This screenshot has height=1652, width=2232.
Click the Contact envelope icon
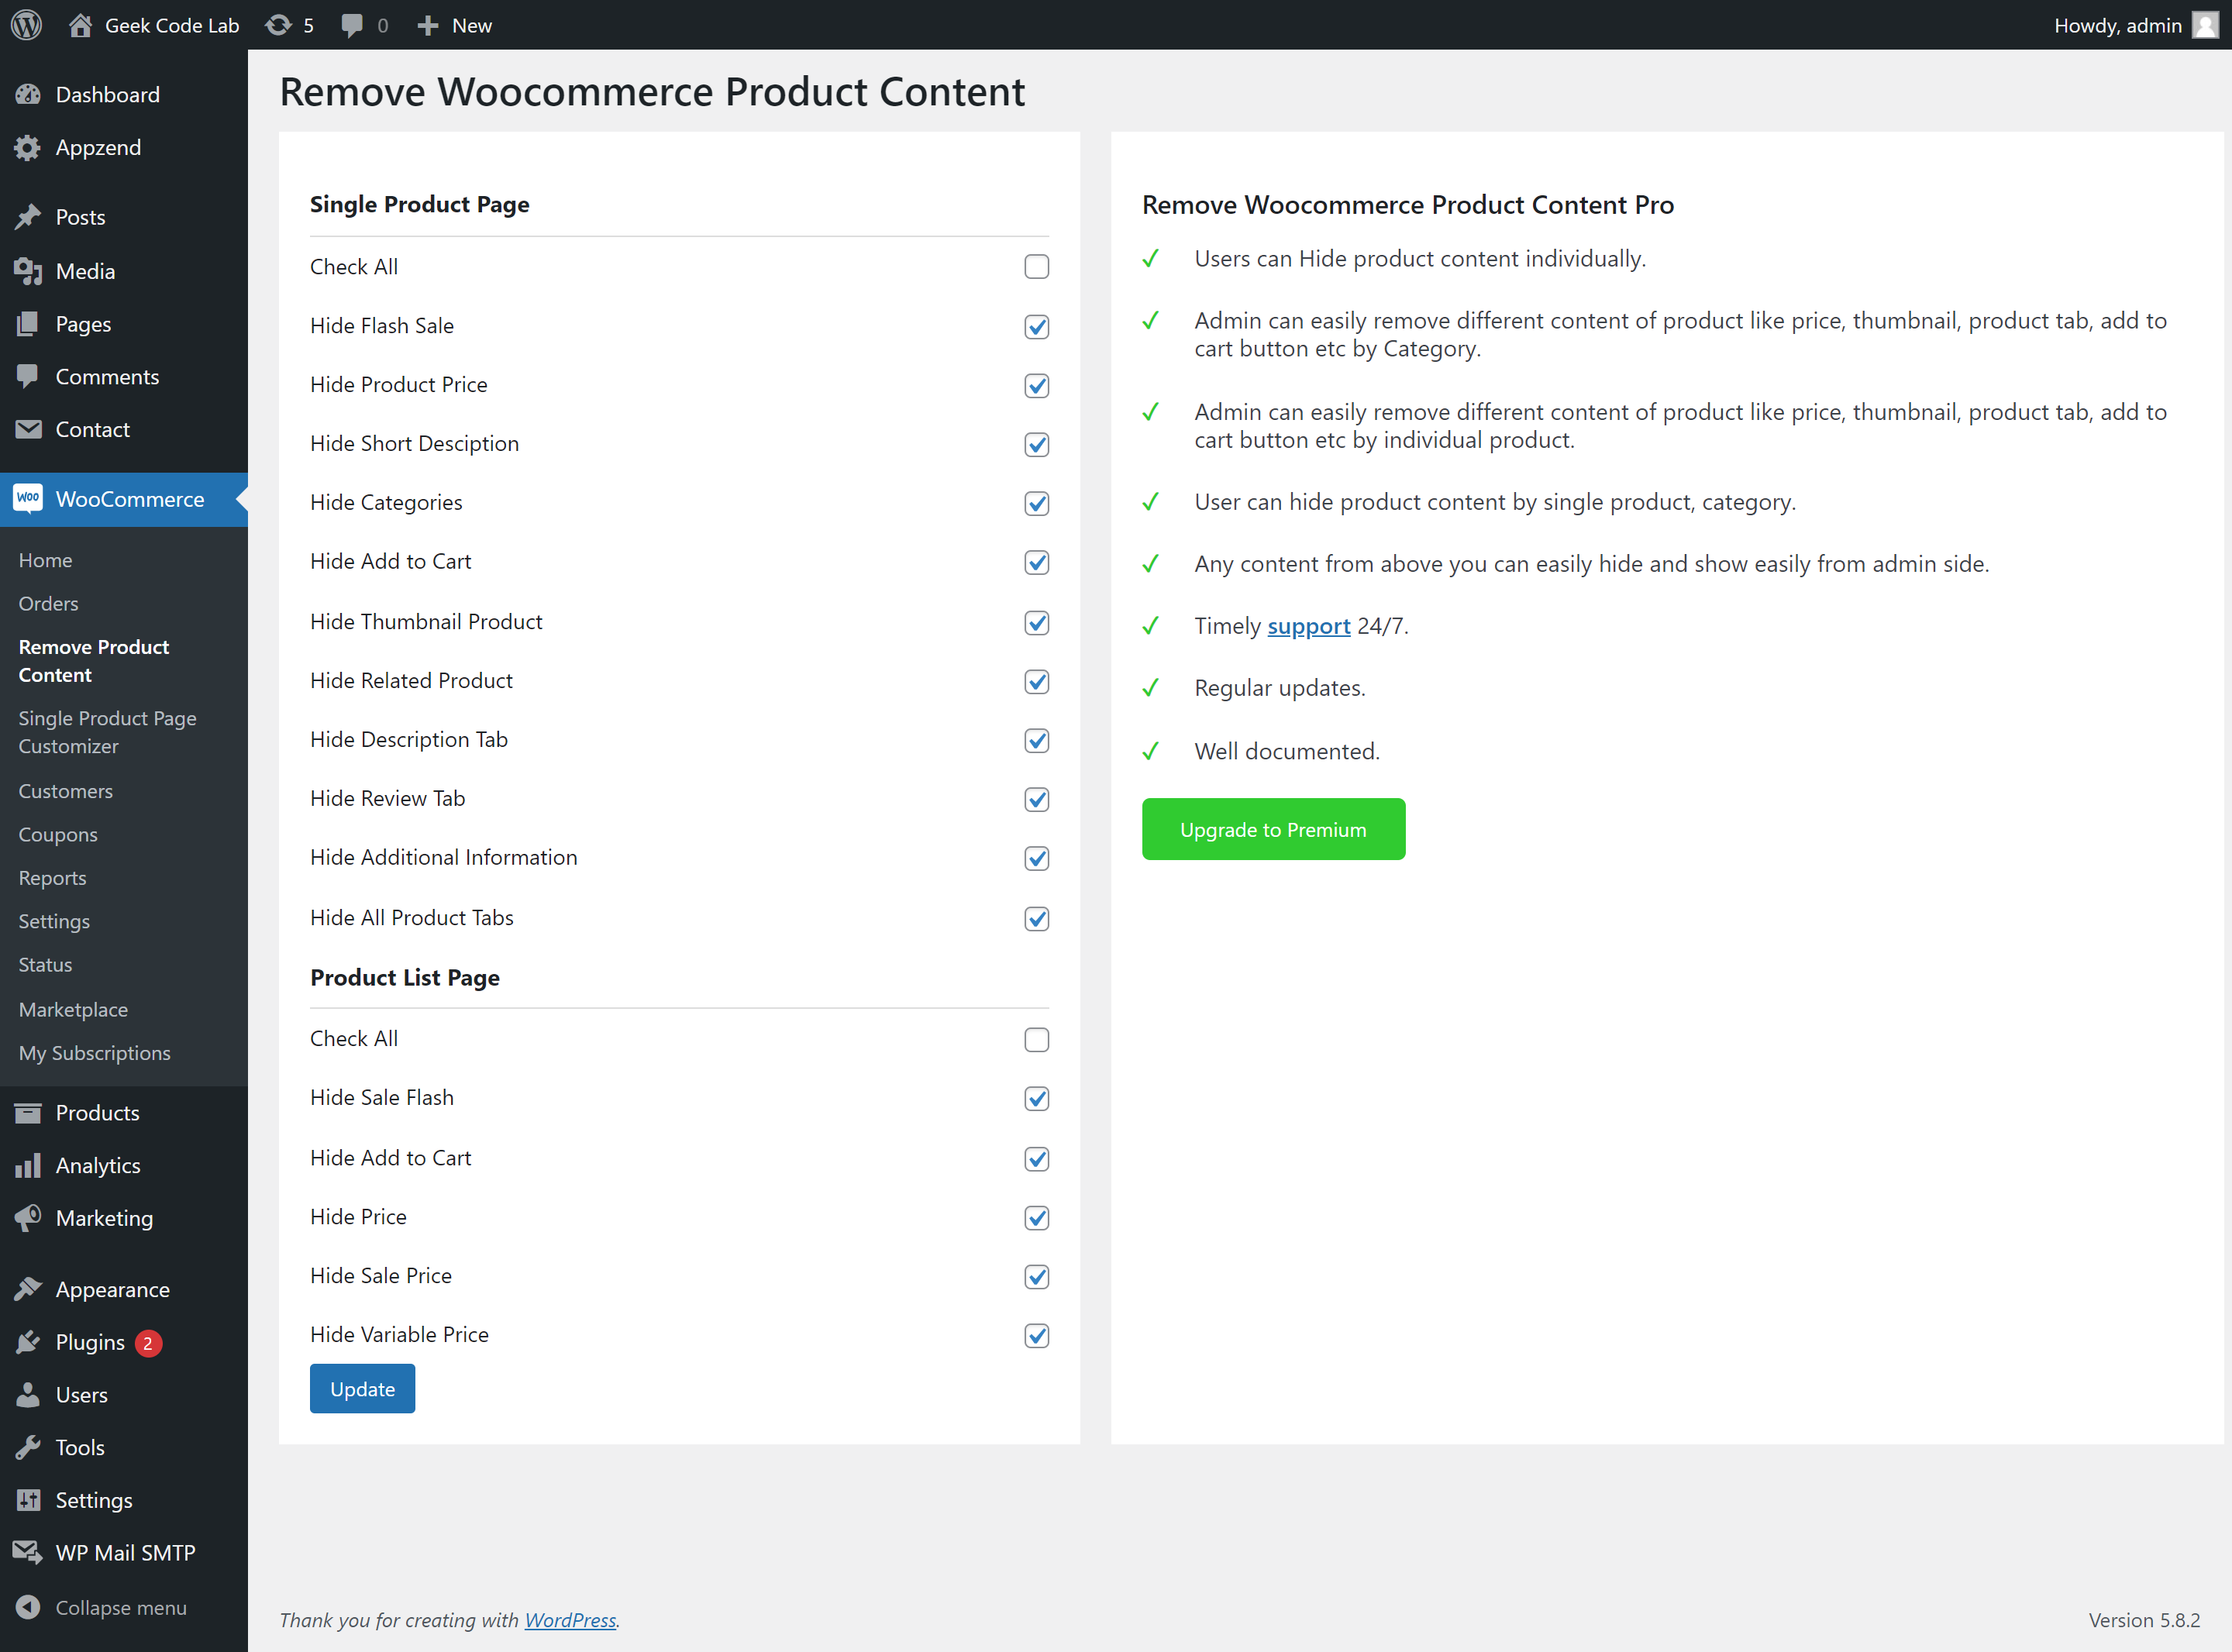28,430
